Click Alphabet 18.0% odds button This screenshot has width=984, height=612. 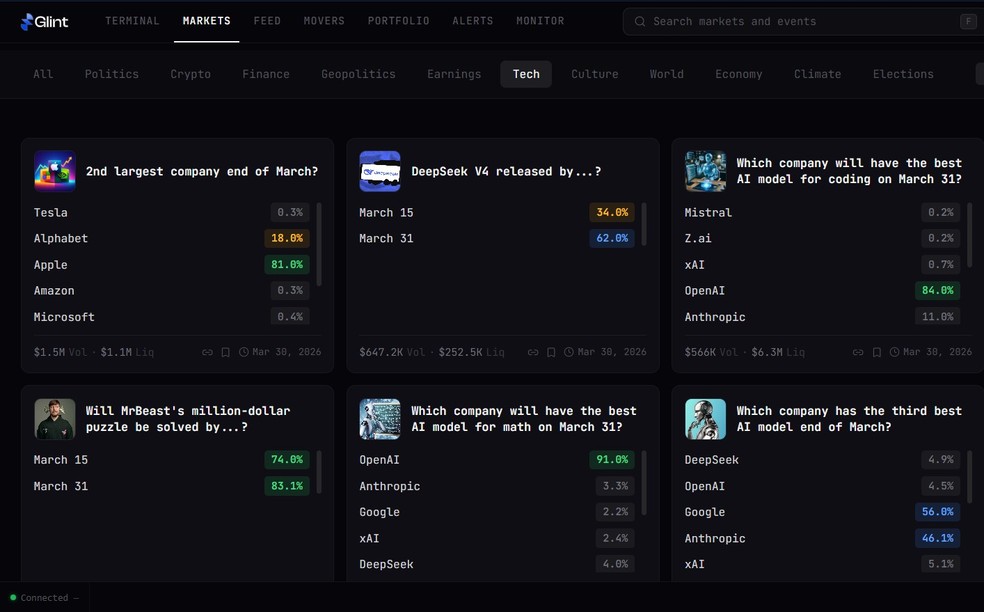pyautogui.click(x=287, y=239)
